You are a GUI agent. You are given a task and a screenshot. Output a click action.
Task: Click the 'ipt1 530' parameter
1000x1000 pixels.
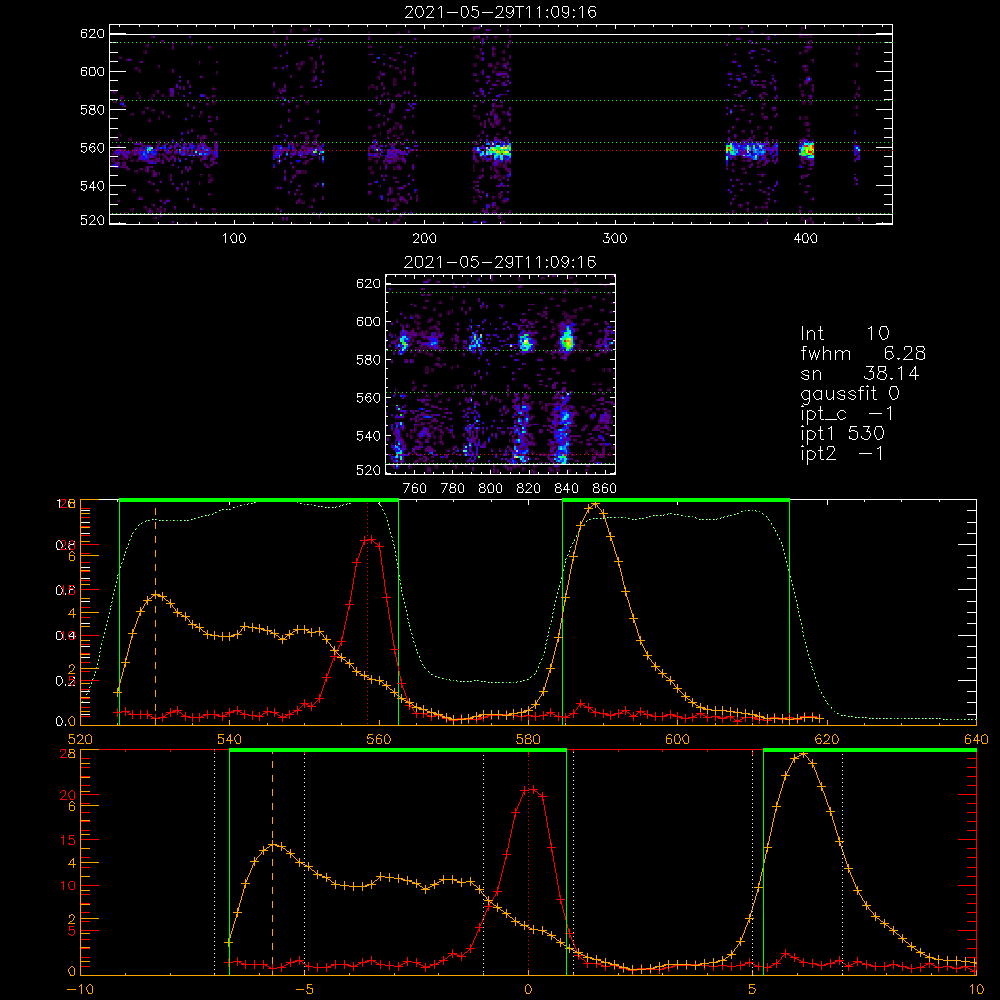(x=842, y=434)
